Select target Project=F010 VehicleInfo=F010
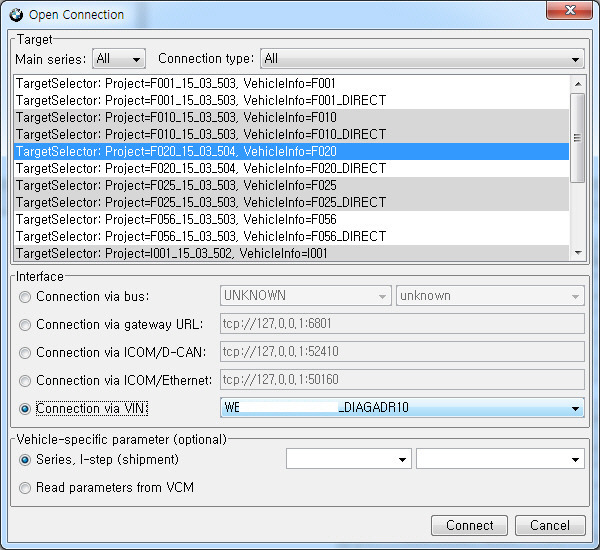Image resolution: width=600 pixels, height=550 pixels. tap(291, 117)
